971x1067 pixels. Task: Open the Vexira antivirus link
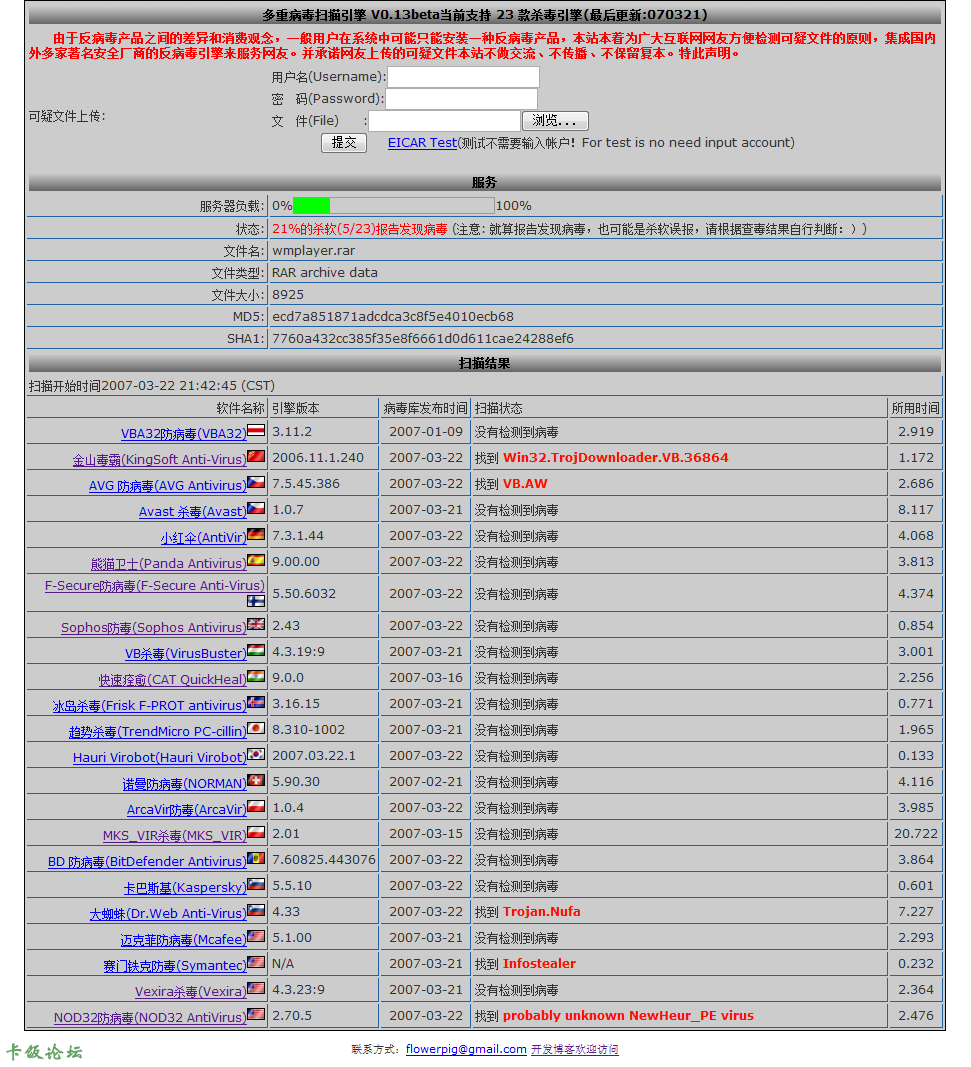point(191,991)
